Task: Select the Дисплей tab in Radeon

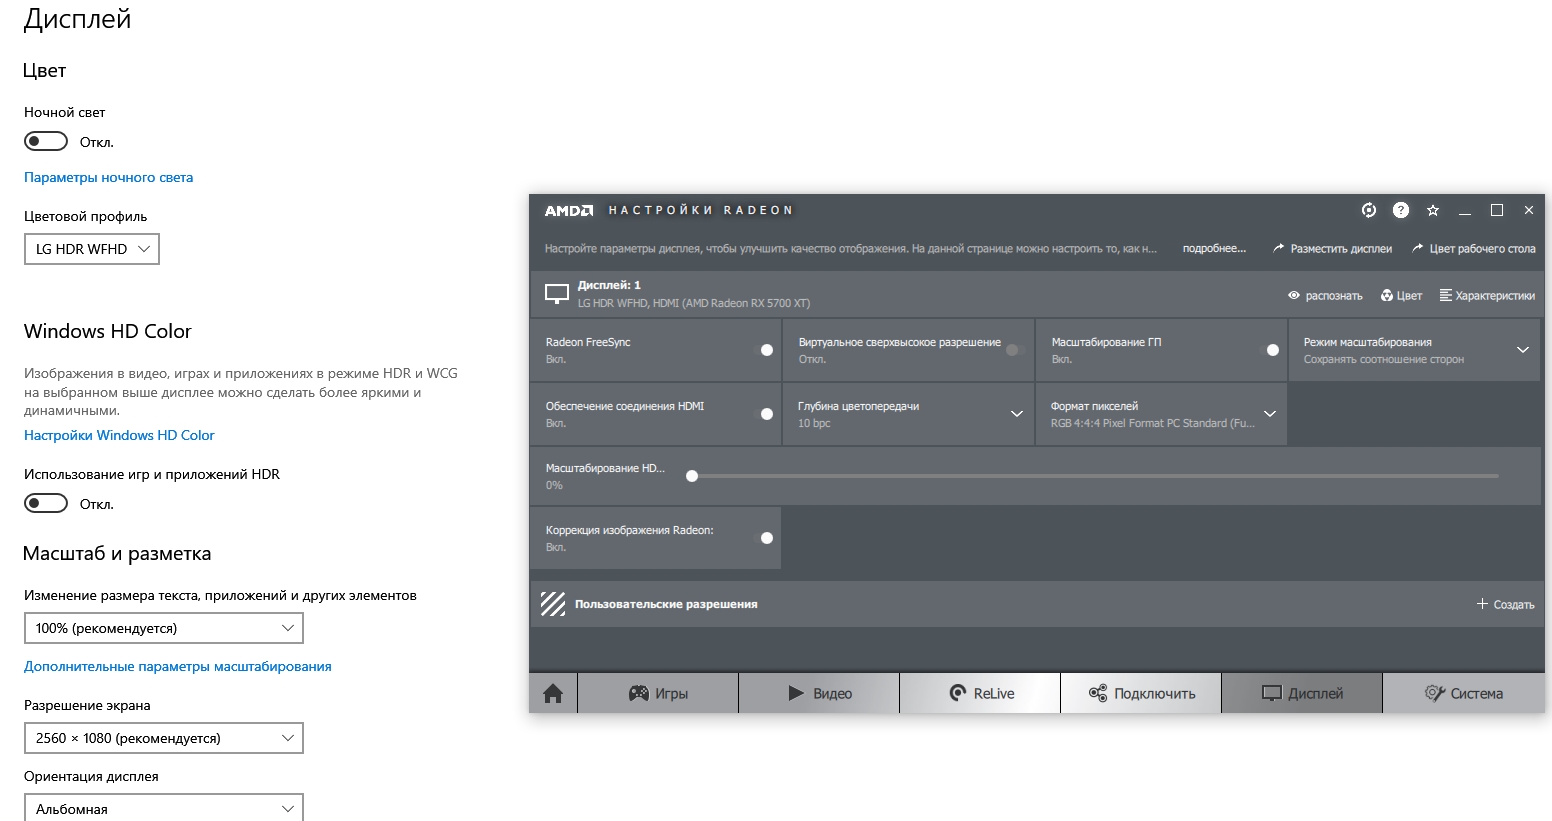Action: (1302, 693)
